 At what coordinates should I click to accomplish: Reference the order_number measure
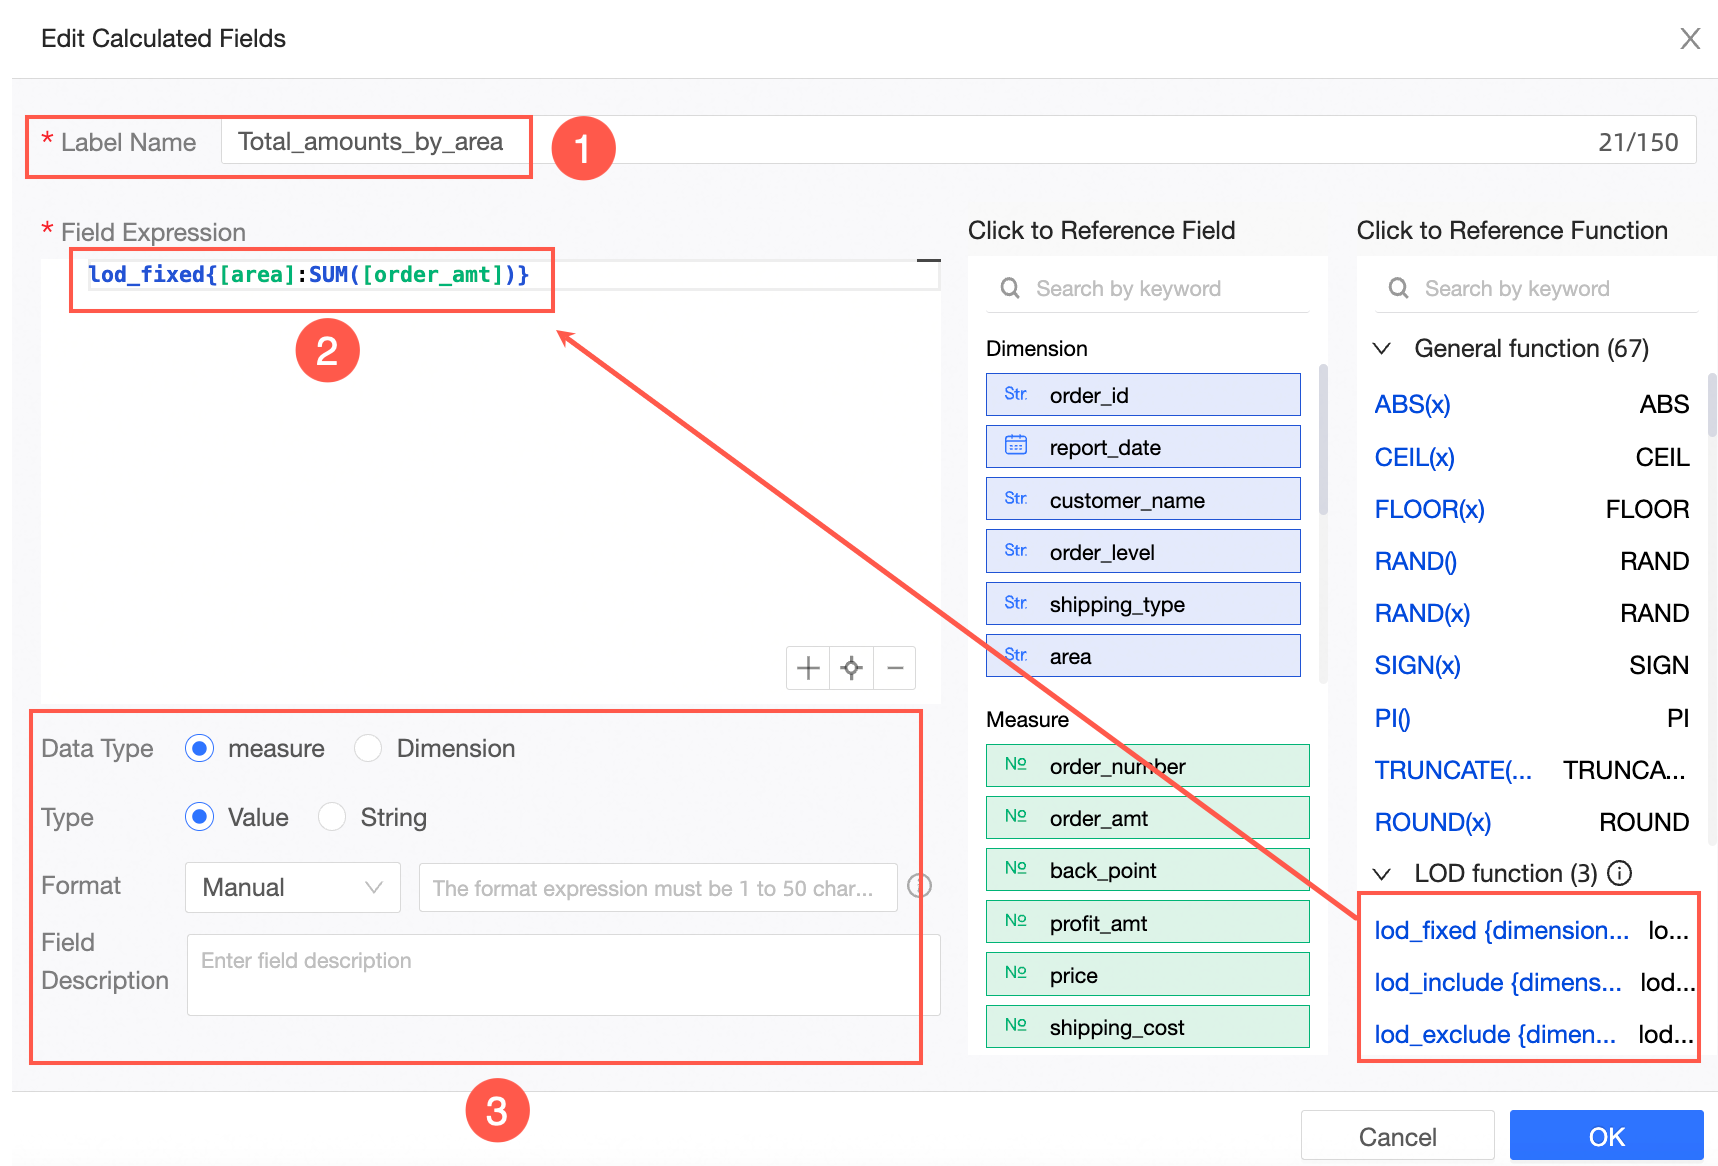[x=1148, y=766]
